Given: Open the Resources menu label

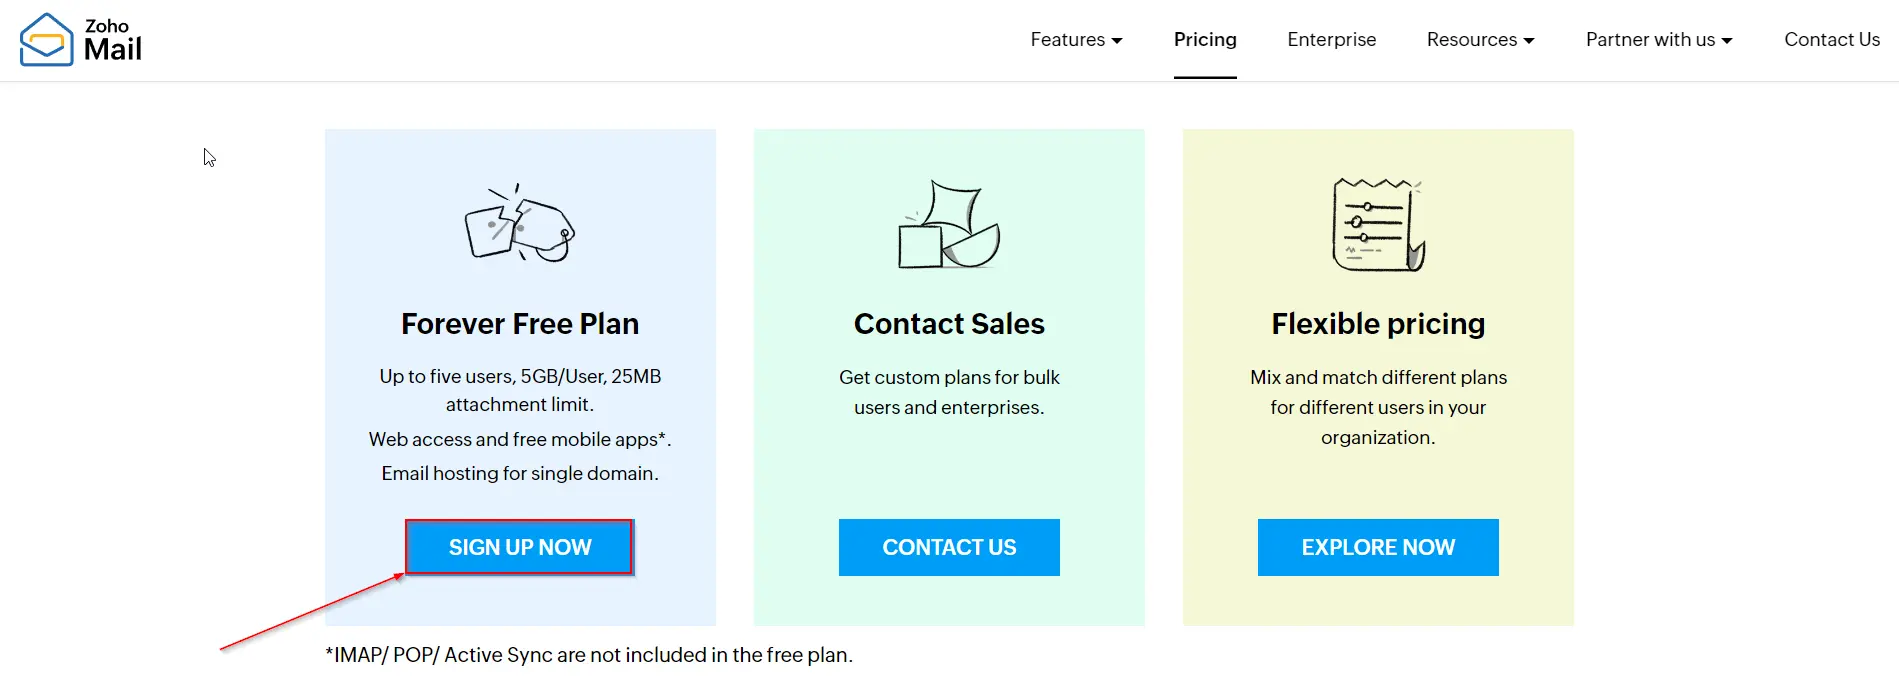Looking at the screenshot, I should coord(1471,40).
